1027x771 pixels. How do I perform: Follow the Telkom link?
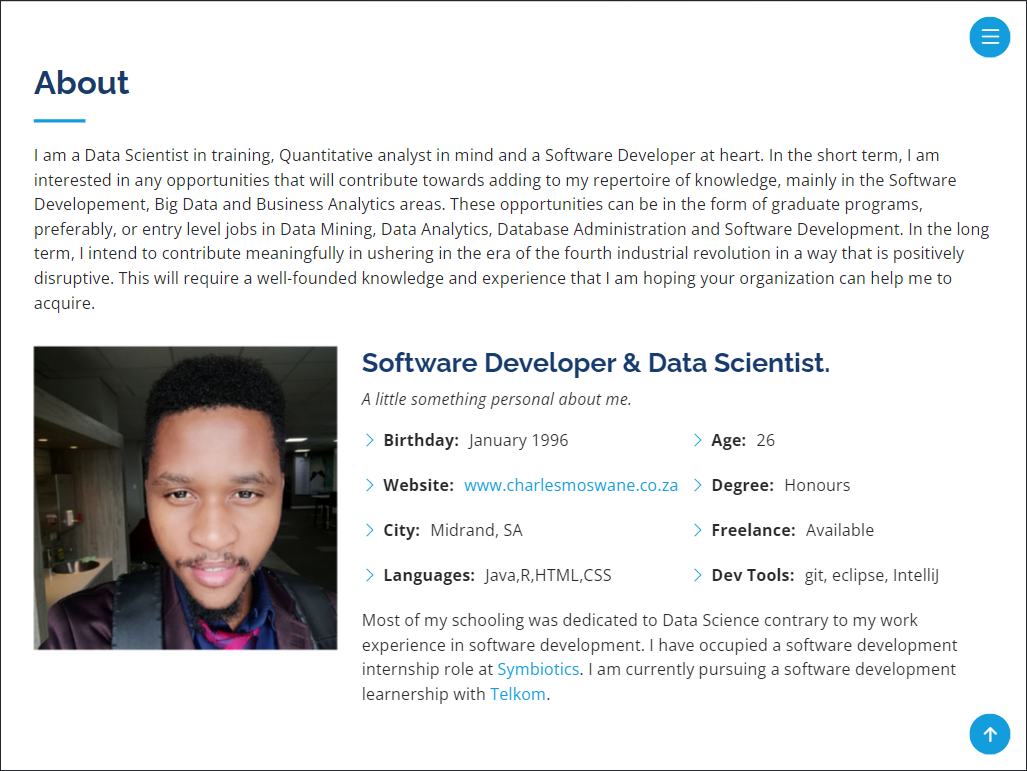(517, 694)
